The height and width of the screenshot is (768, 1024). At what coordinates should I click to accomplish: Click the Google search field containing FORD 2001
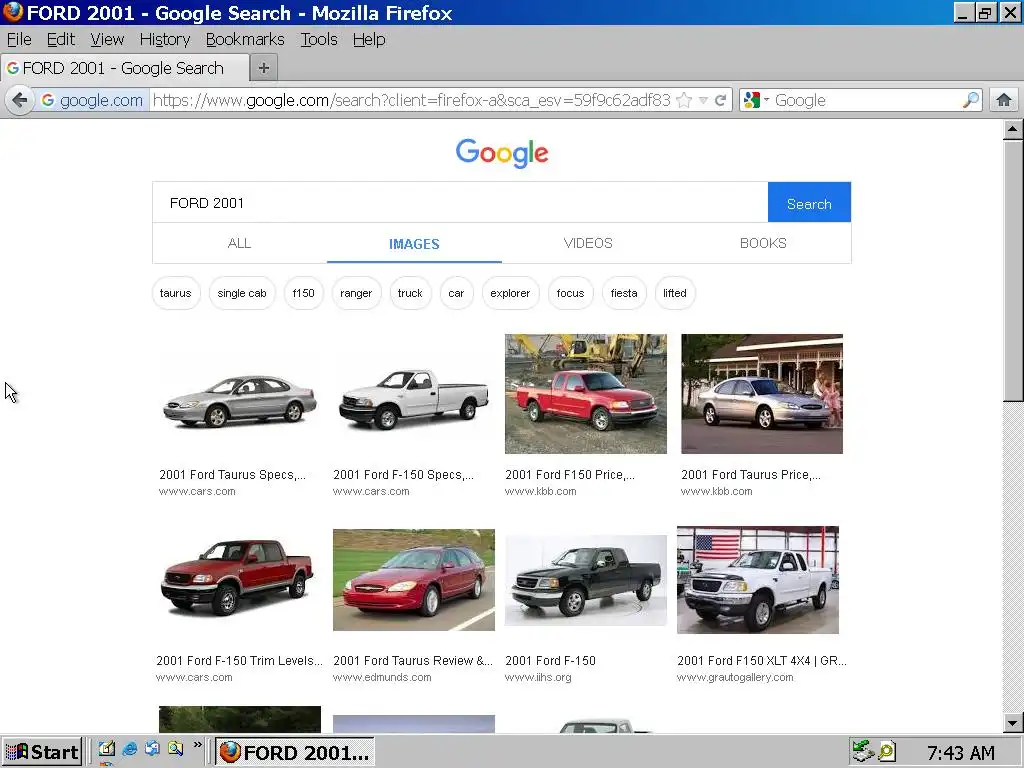click(x=460, y=203)
